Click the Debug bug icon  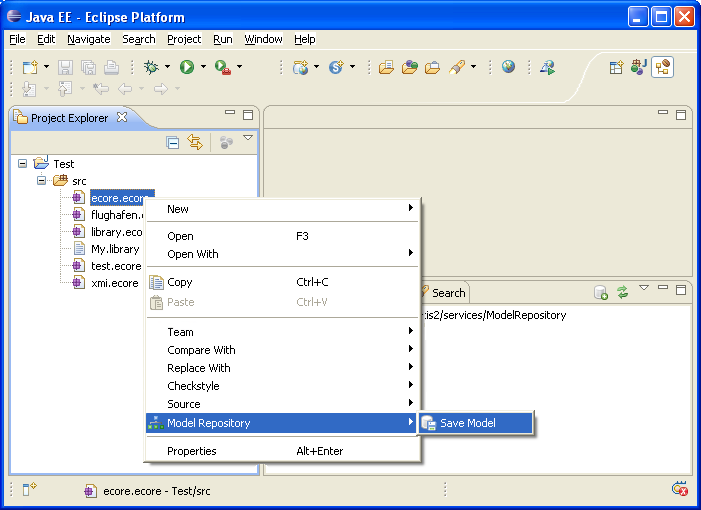(151, 67)
